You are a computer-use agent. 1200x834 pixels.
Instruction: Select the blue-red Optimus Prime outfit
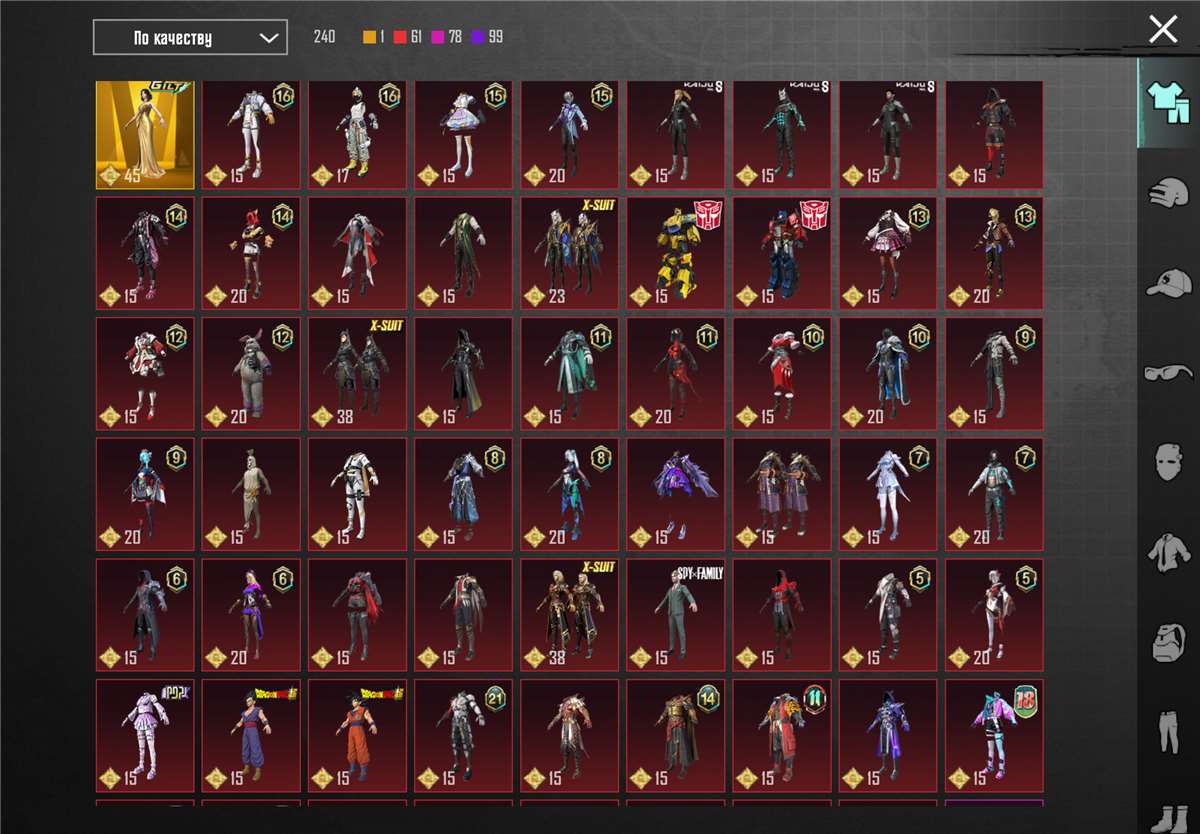[x=782, y=253]
